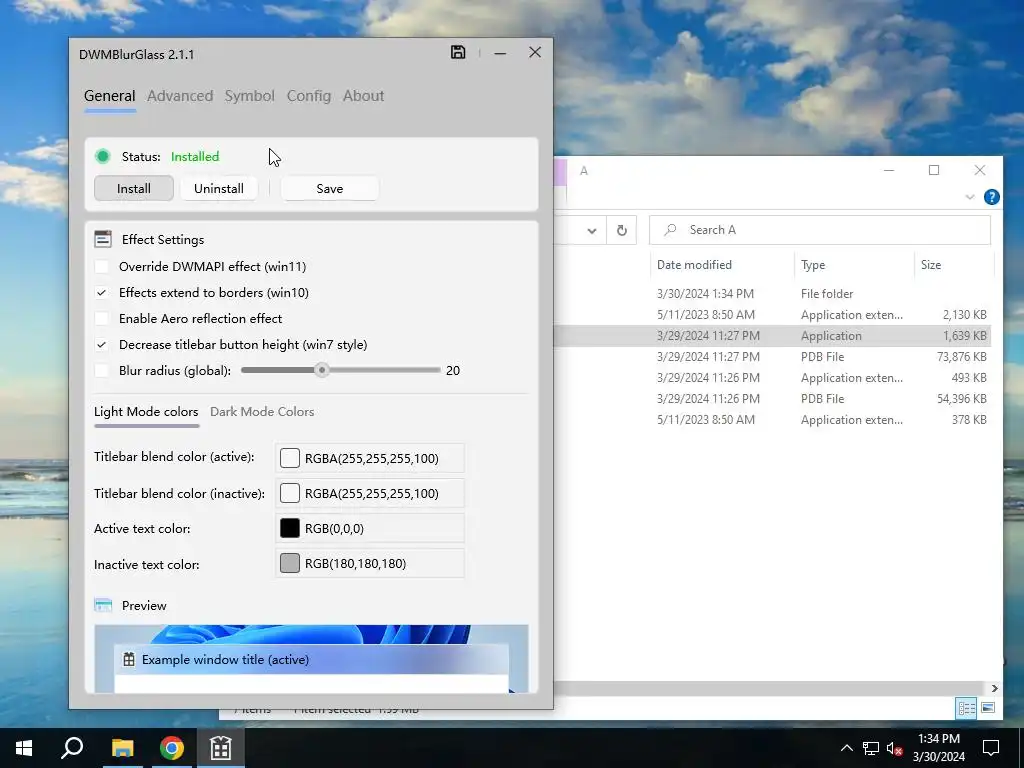Click the RGB(0,0,0) value text
The image size is (1024, 768).
334,529
